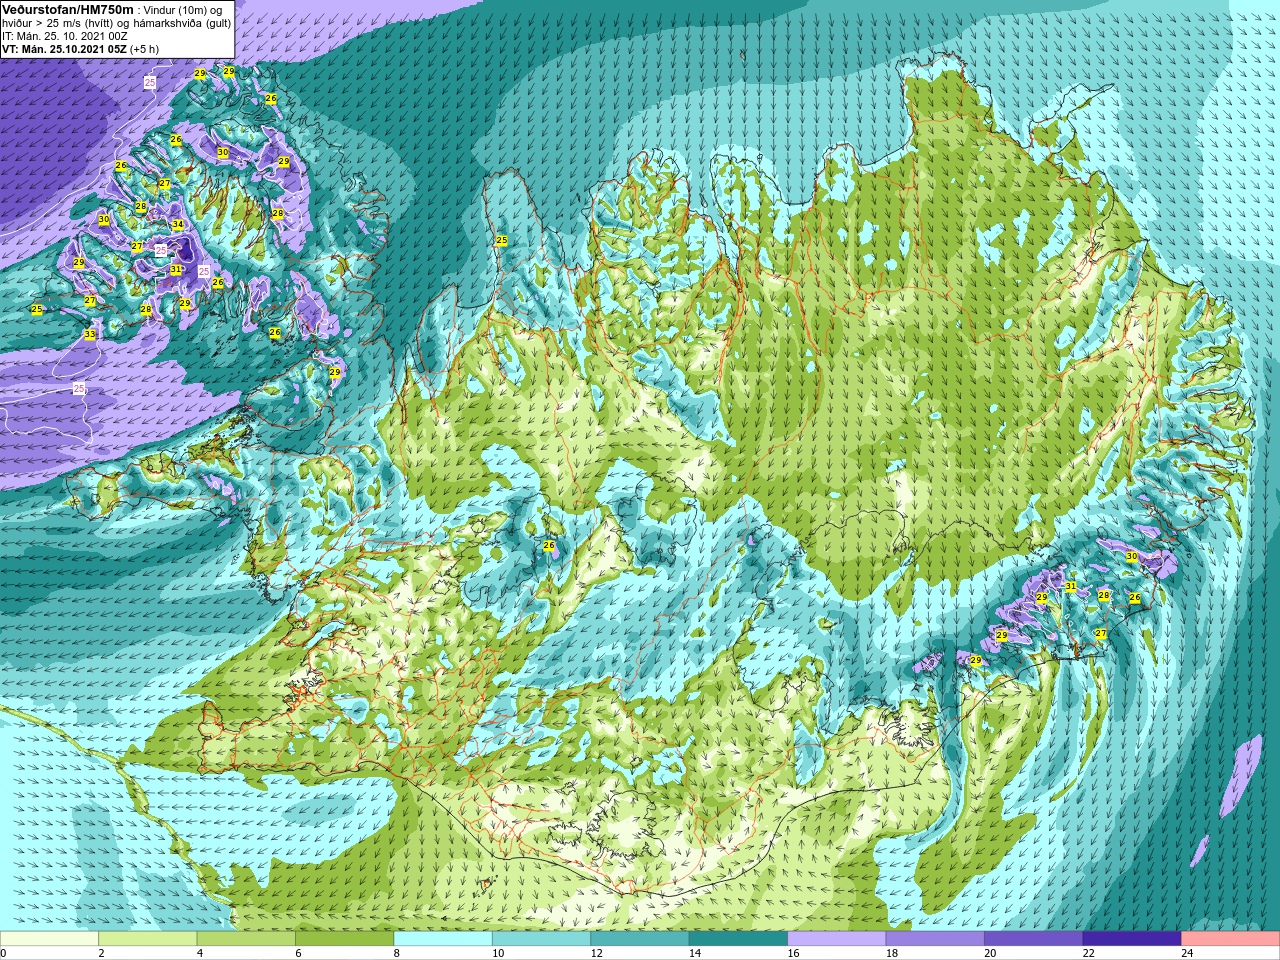
Task: Pick the 4–6 m/s light green swatch
Action: (x=246, y=939)
